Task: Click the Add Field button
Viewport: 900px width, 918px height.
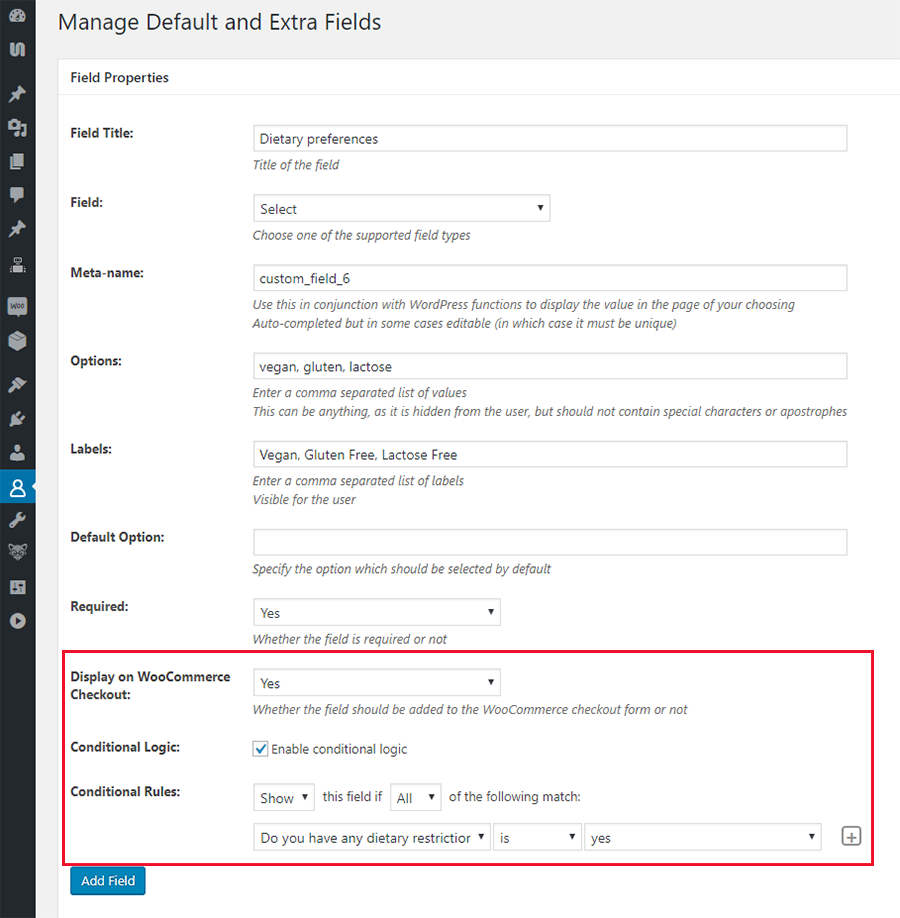Action: coord(107,880)
